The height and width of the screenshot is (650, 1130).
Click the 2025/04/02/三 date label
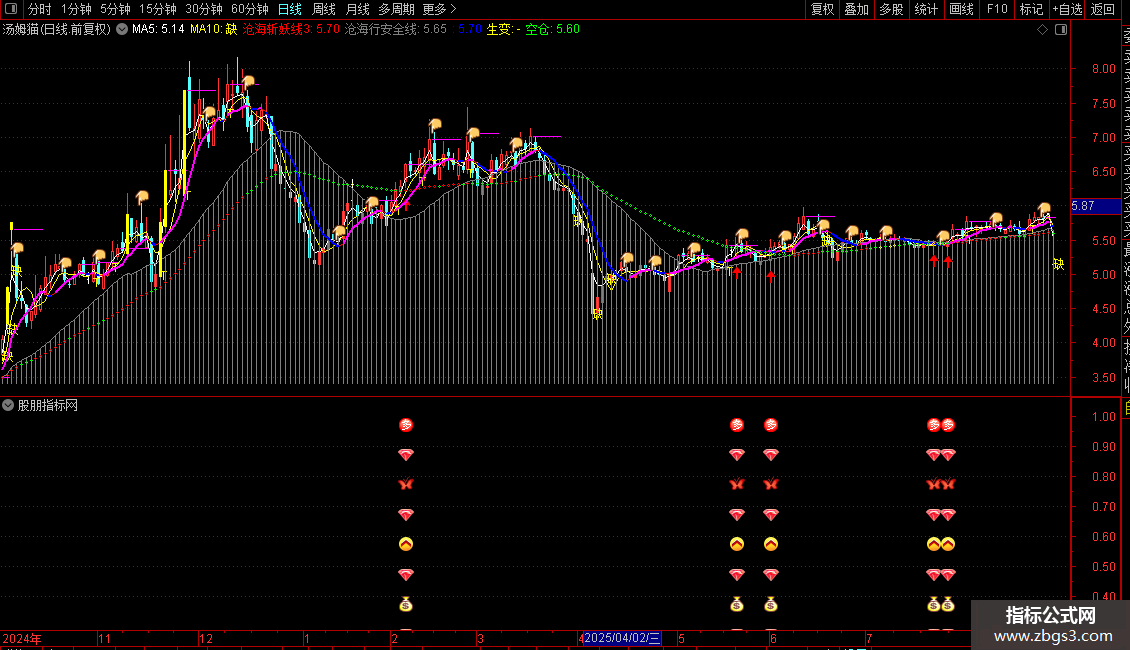coord(622,638)
